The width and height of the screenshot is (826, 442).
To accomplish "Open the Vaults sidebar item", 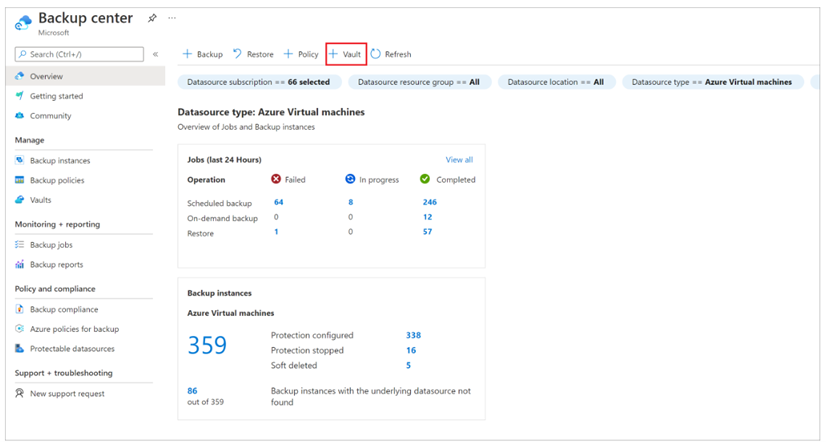I will [x=40, y=200].
